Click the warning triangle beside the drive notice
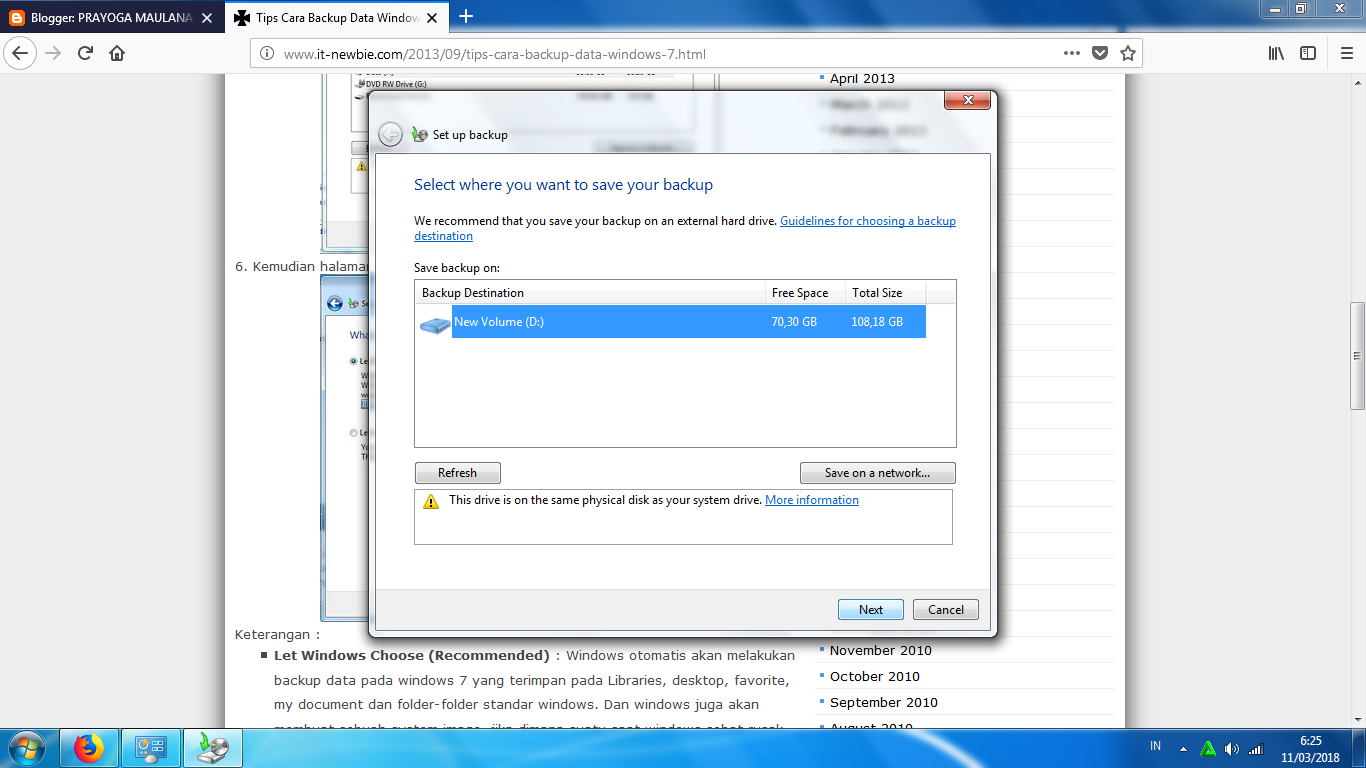 click(x=432, y=500)
